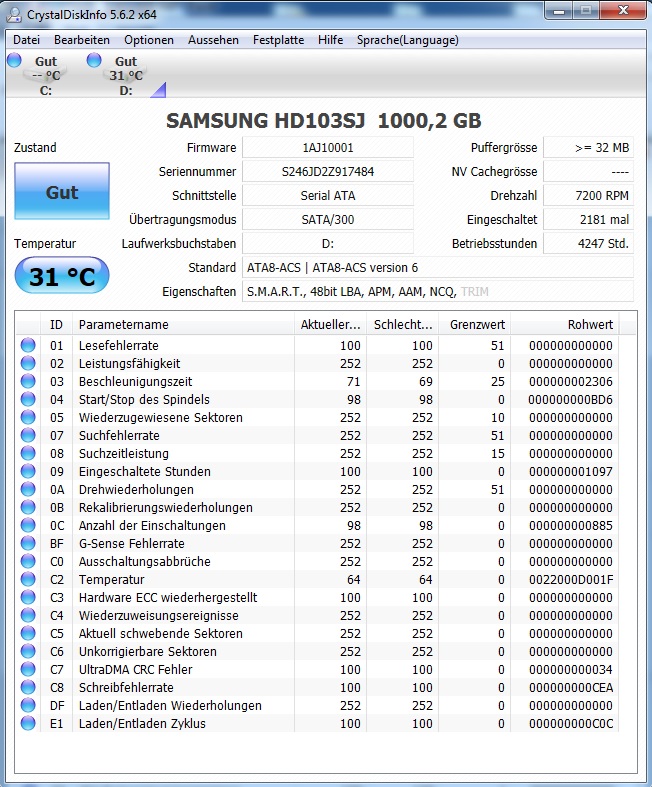Open the Sprache(Language) menu
Image resolution: width=652 pixels, height=787 pixels.
click(408, 40)
